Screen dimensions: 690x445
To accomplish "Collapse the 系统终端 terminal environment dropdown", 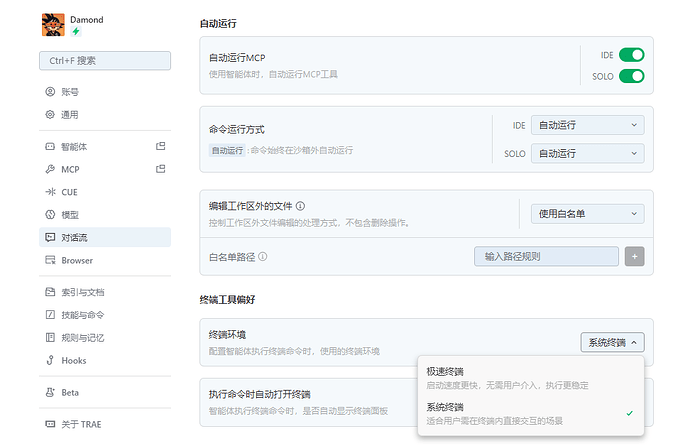I will tap(613, 342).
